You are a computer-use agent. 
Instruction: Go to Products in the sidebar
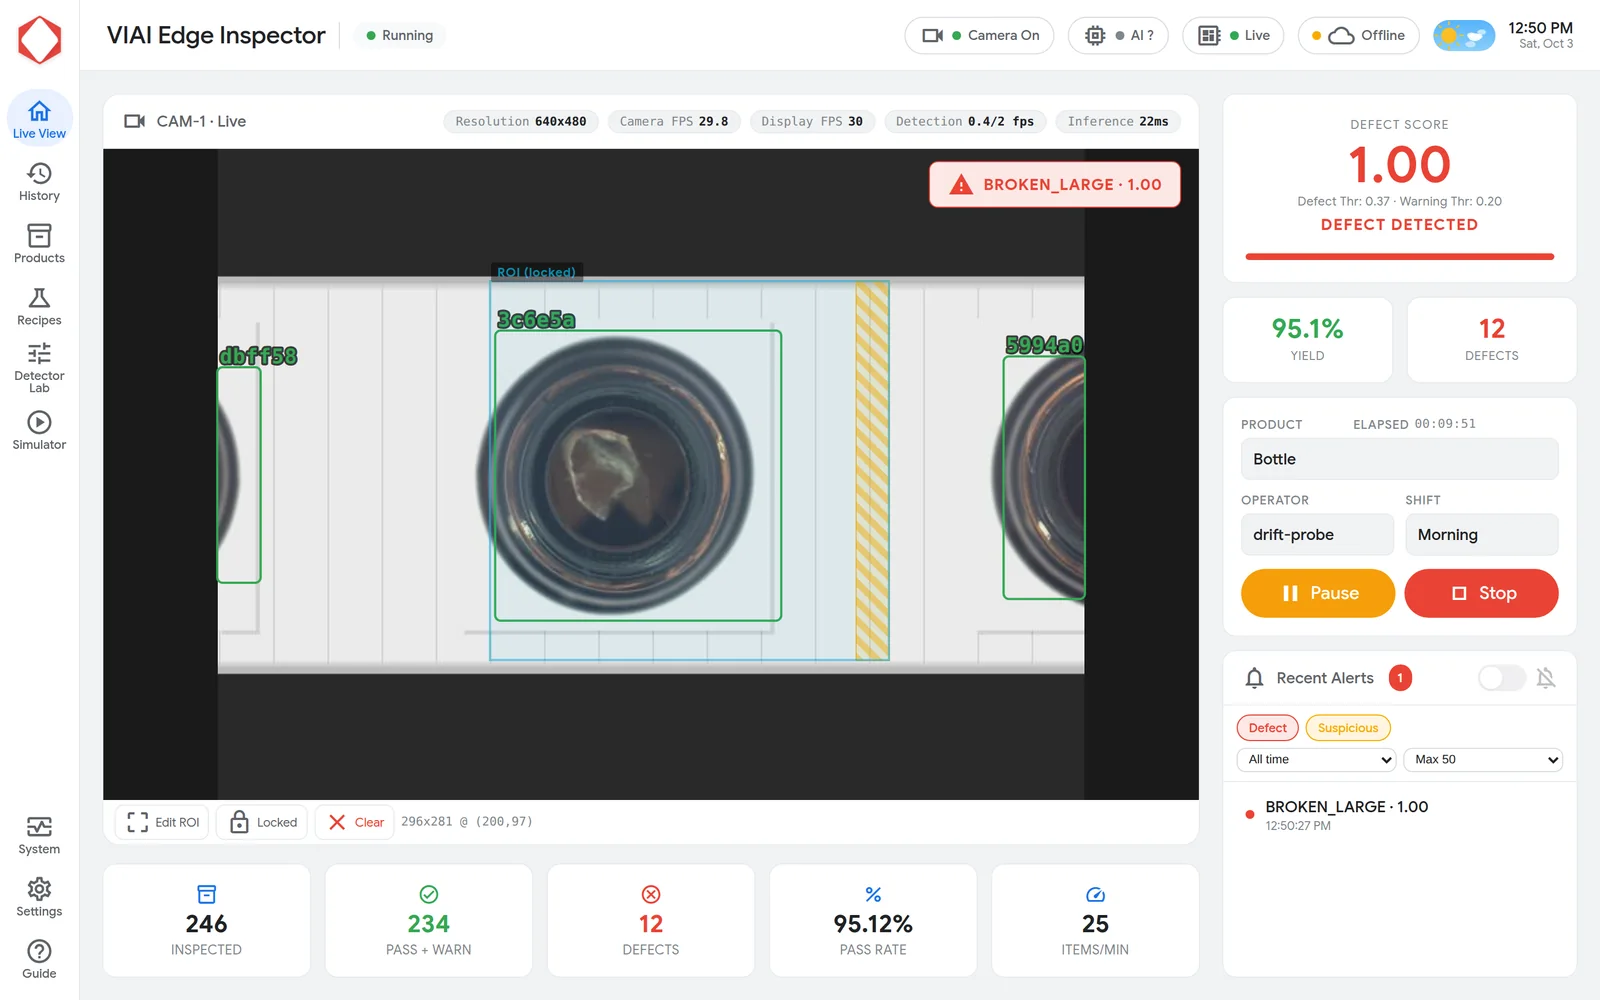[39, 244]
